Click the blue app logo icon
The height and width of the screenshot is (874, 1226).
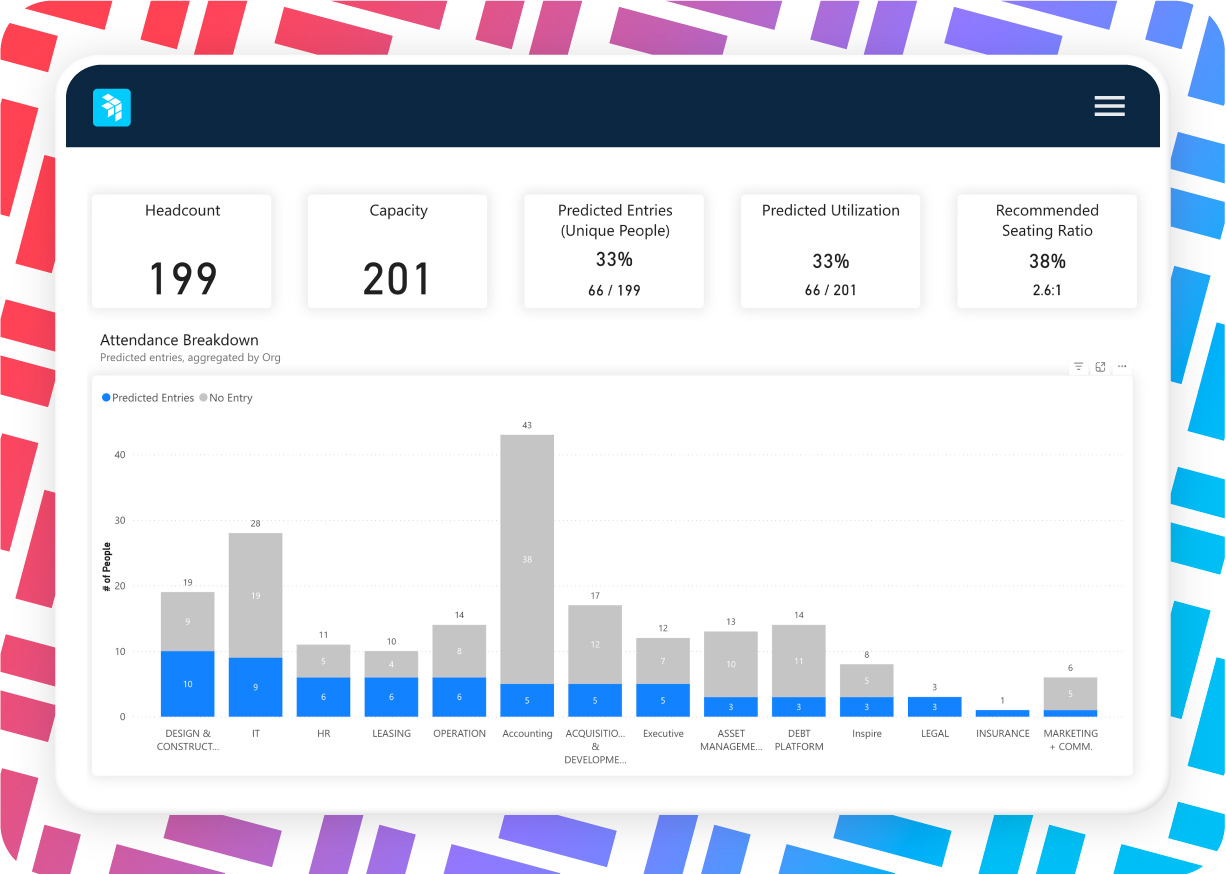tap(112, 107)
